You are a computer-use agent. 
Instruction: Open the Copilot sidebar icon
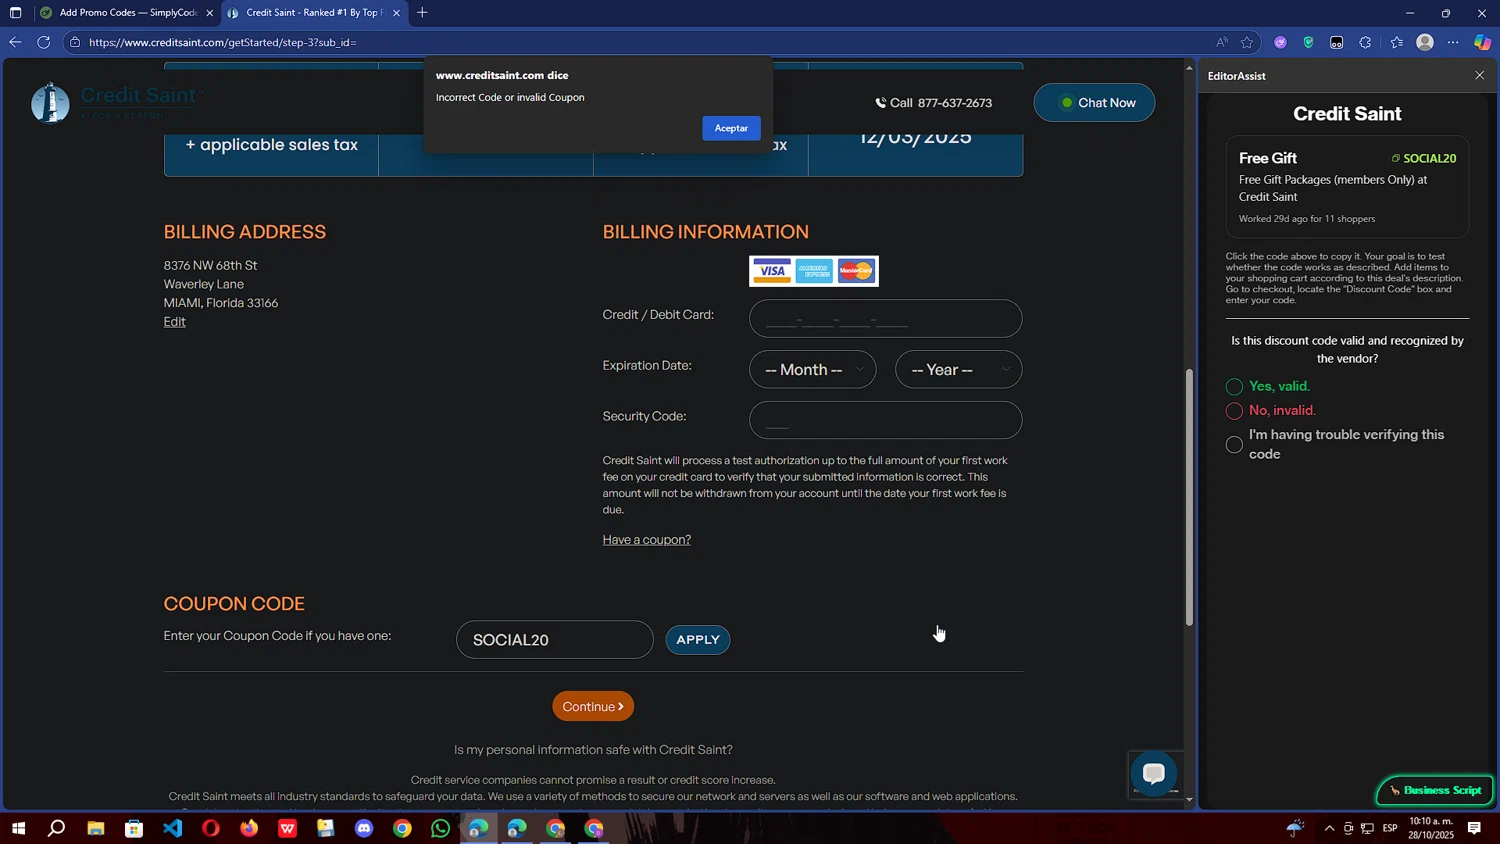click(x=1482, y=42)
